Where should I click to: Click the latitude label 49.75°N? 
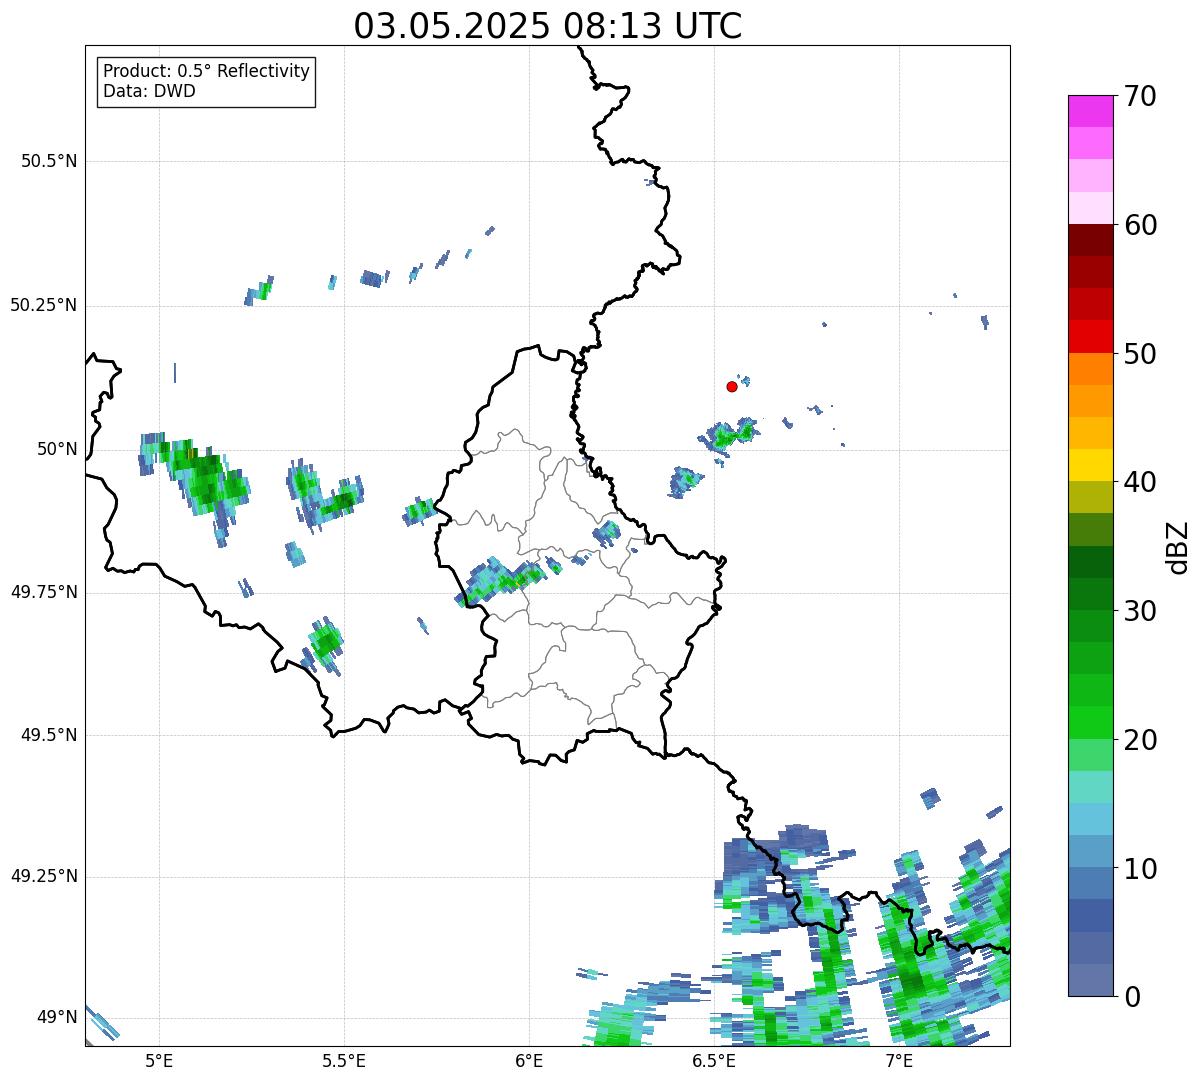(44, 592)
